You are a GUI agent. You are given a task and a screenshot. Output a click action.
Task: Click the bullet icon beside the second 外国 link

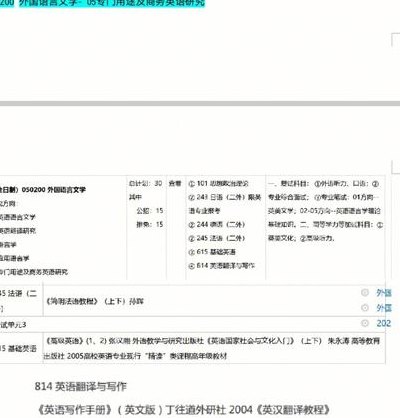pyautogui.click(x=365, y=308)
